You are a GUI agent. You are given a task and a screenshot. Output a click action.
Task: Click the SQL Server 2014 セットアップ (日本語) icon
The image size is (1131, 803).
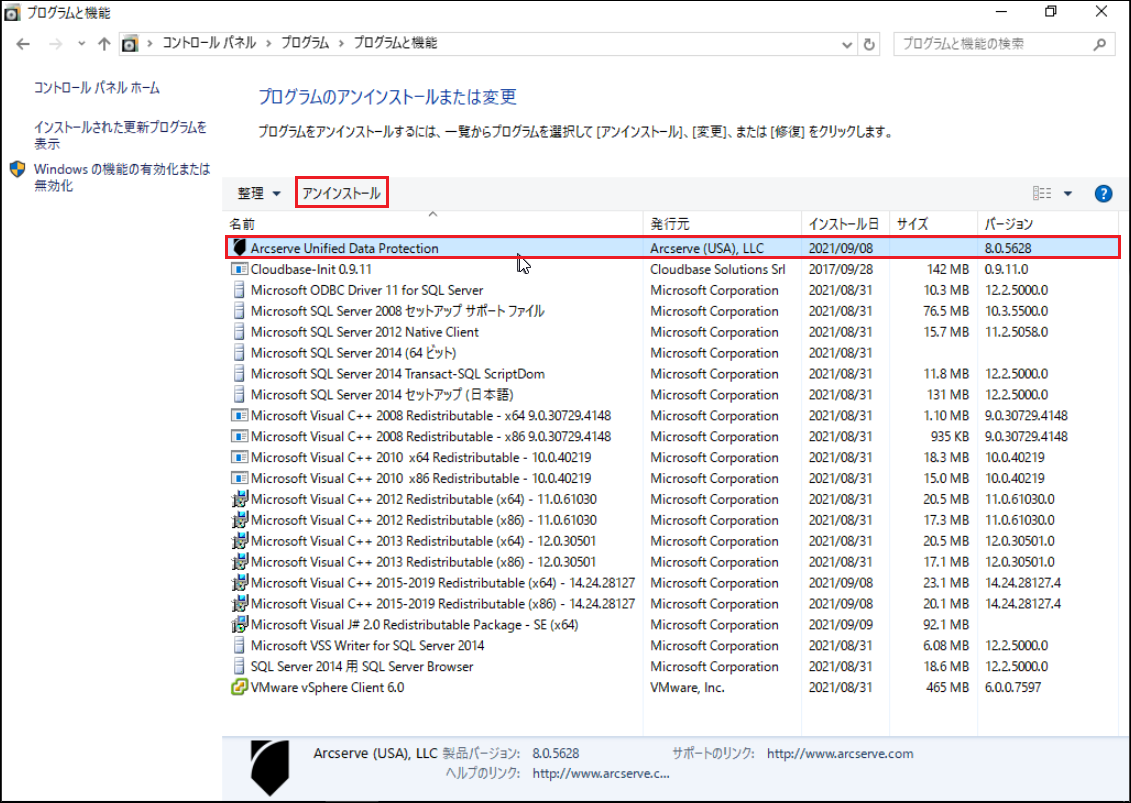pyautogui.click(x=239, y=395)
